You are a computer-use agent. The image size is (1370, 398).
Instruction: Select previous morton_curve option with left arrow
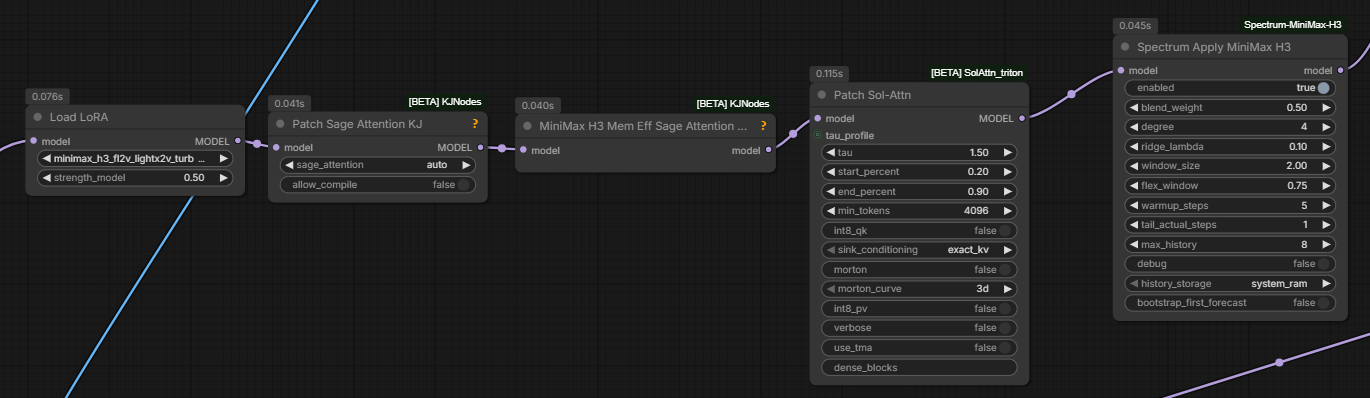[830, 289]
